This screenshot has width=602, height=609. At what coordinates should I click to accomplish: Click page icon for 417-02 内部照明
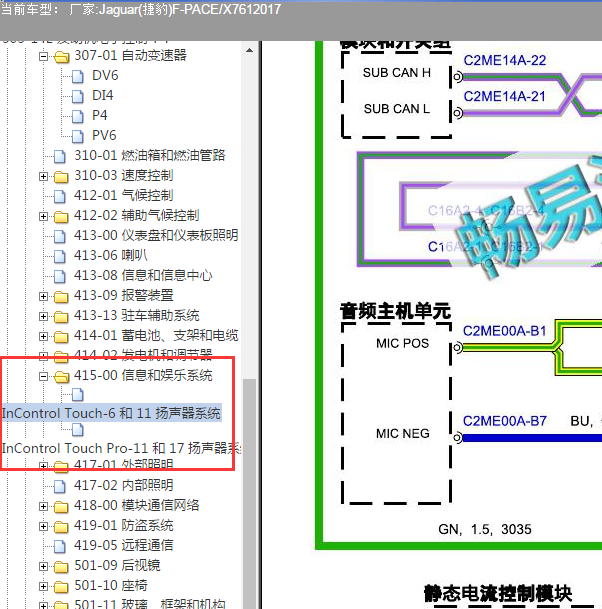coord(60,486)
